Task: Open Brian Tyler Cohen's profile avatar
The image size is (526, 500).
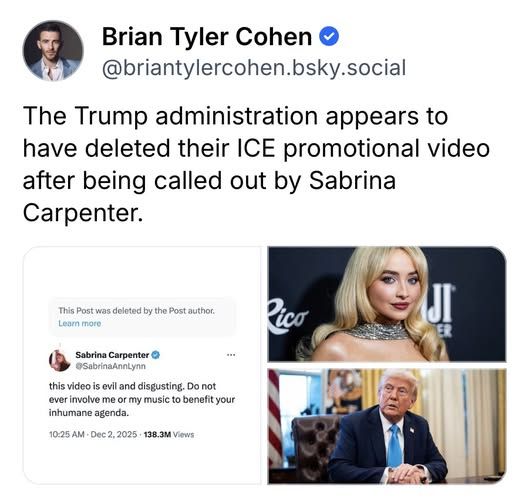Action: 53,51
